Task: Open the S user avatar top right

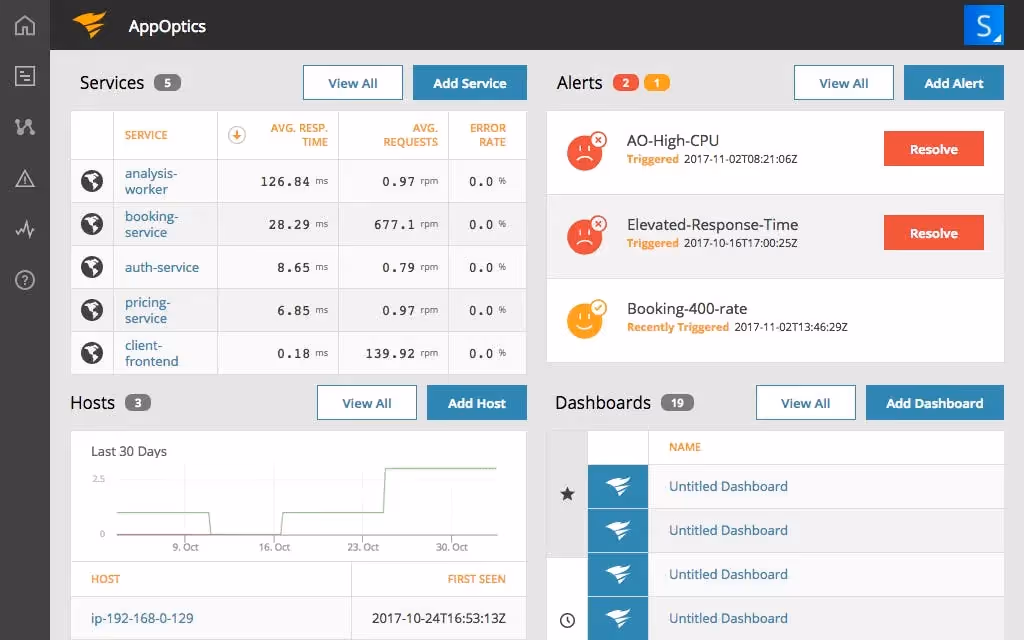Action: (984, 25)
